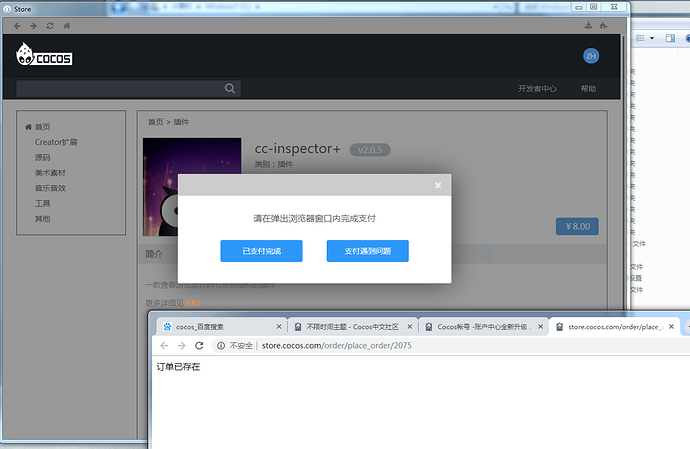The image size is (690, 449).
Task: Click 插件 in the breadcrumb
Action: tap(181, 122)
